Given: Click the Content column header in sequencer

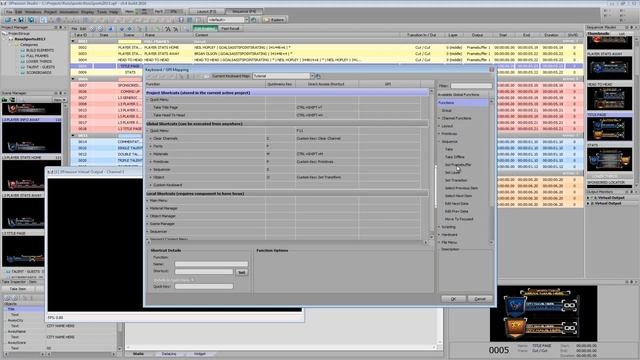Looking at the screenshot, I should pyautogui.click(x=202, y=35).
